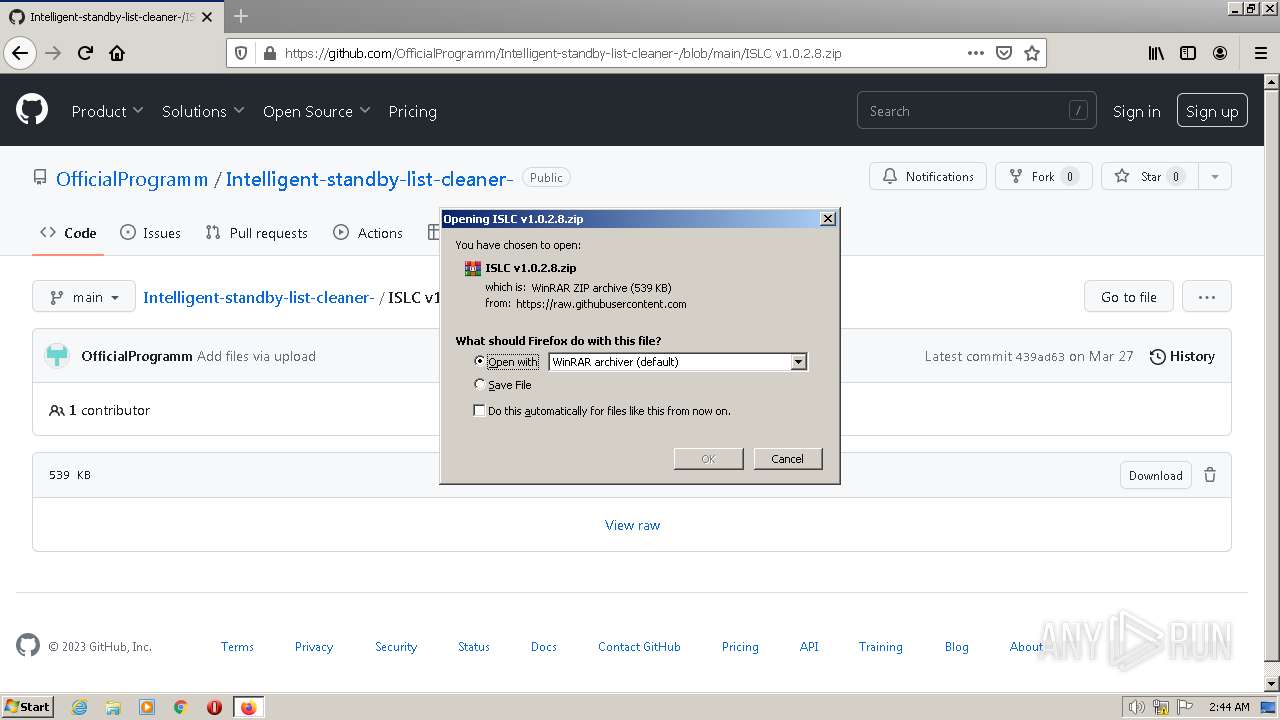1280x720 pixels.
Task: Click the GitHub logo in the header
Action: pos(32,110)
